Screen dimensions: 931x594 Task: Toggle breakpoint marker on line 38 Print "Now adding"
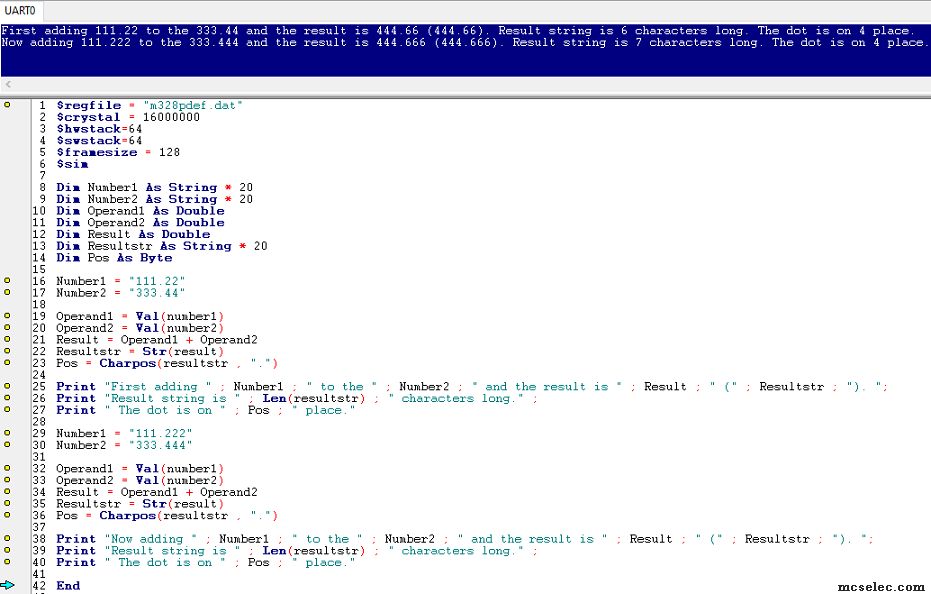pyautogui.click(x=8, y=538)
